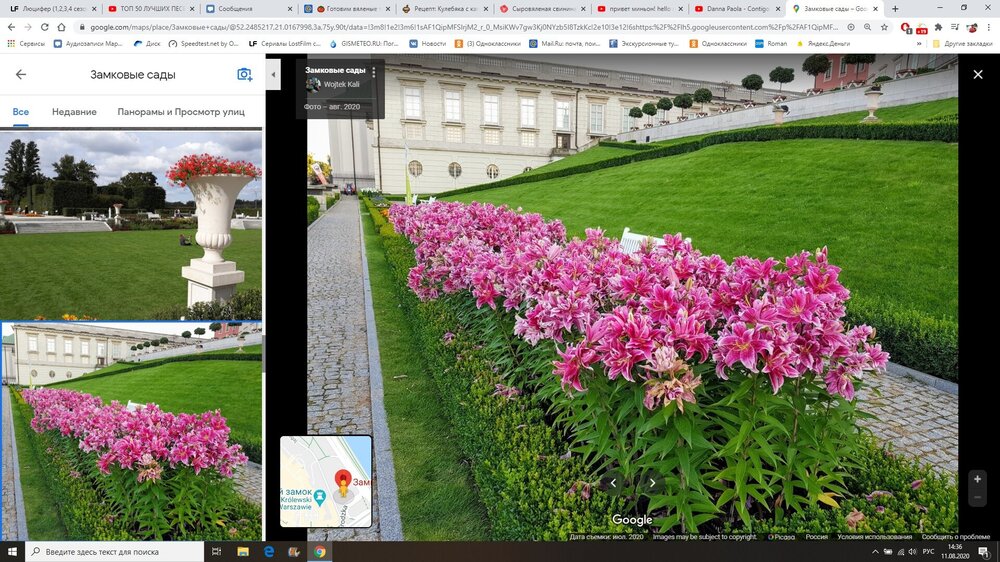The height and width of the screenshot is (562, 1000).
Task: Open the three-dot menu on photo card
Action: pos(374,72)
